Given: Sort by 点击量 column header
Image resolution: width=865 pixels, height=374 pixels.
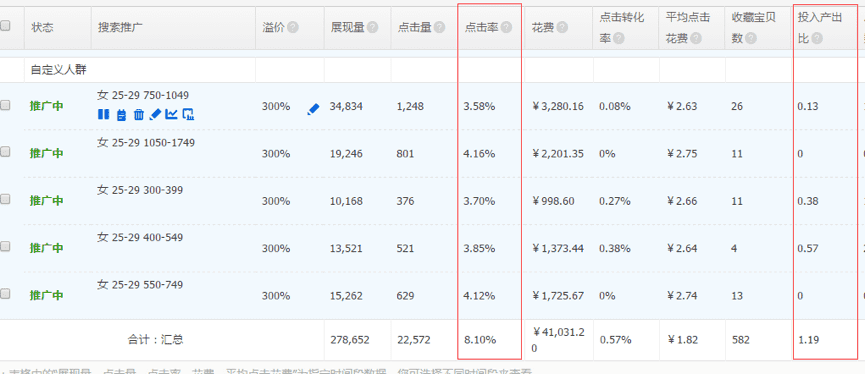Looking at the screenshot, I should pyautogui.click(x=414, y=28).
